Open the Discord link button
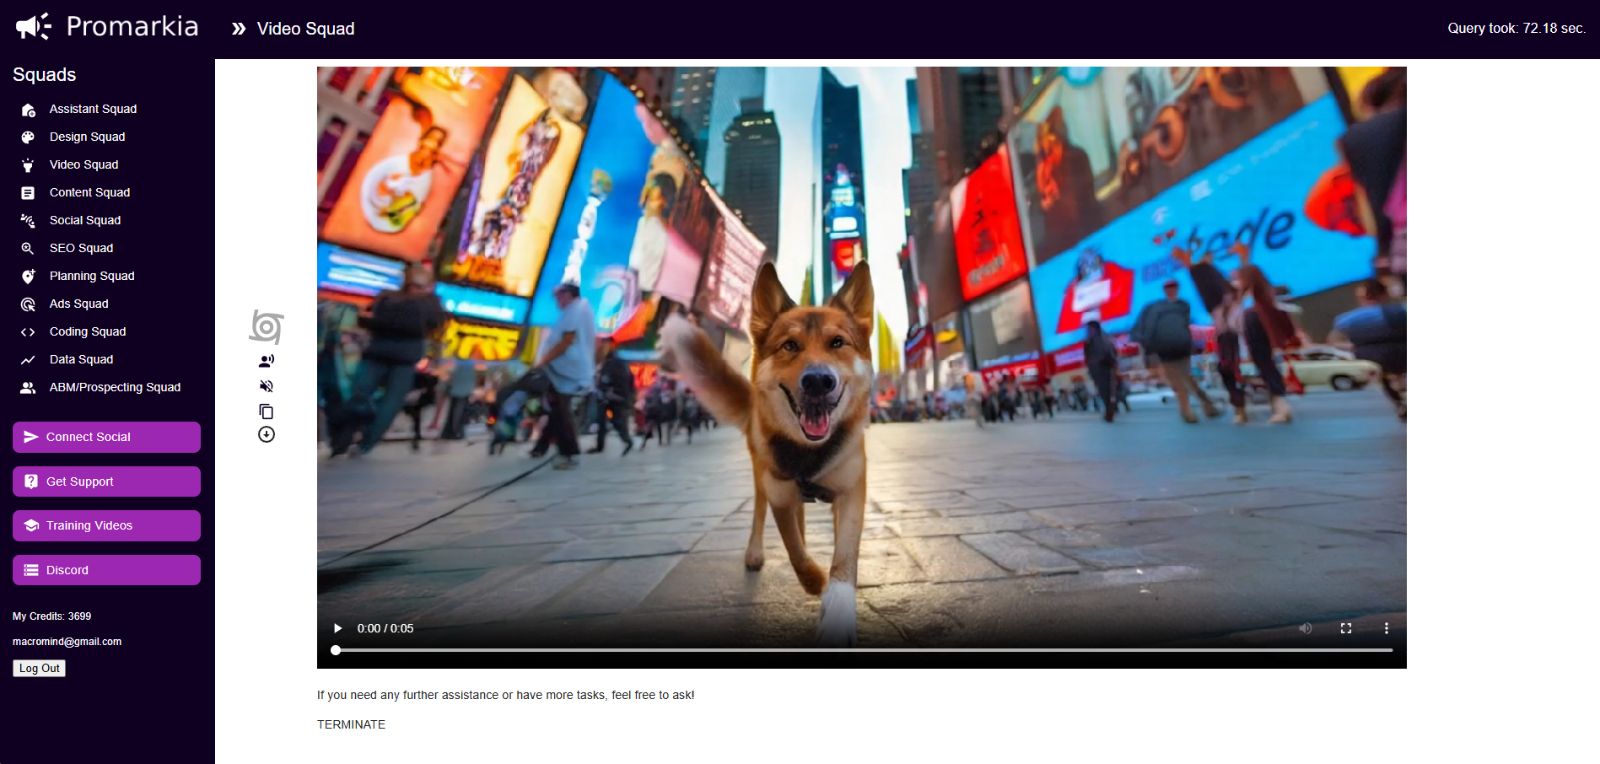This screenshot has height=764, width=1600. pos(106,570)
